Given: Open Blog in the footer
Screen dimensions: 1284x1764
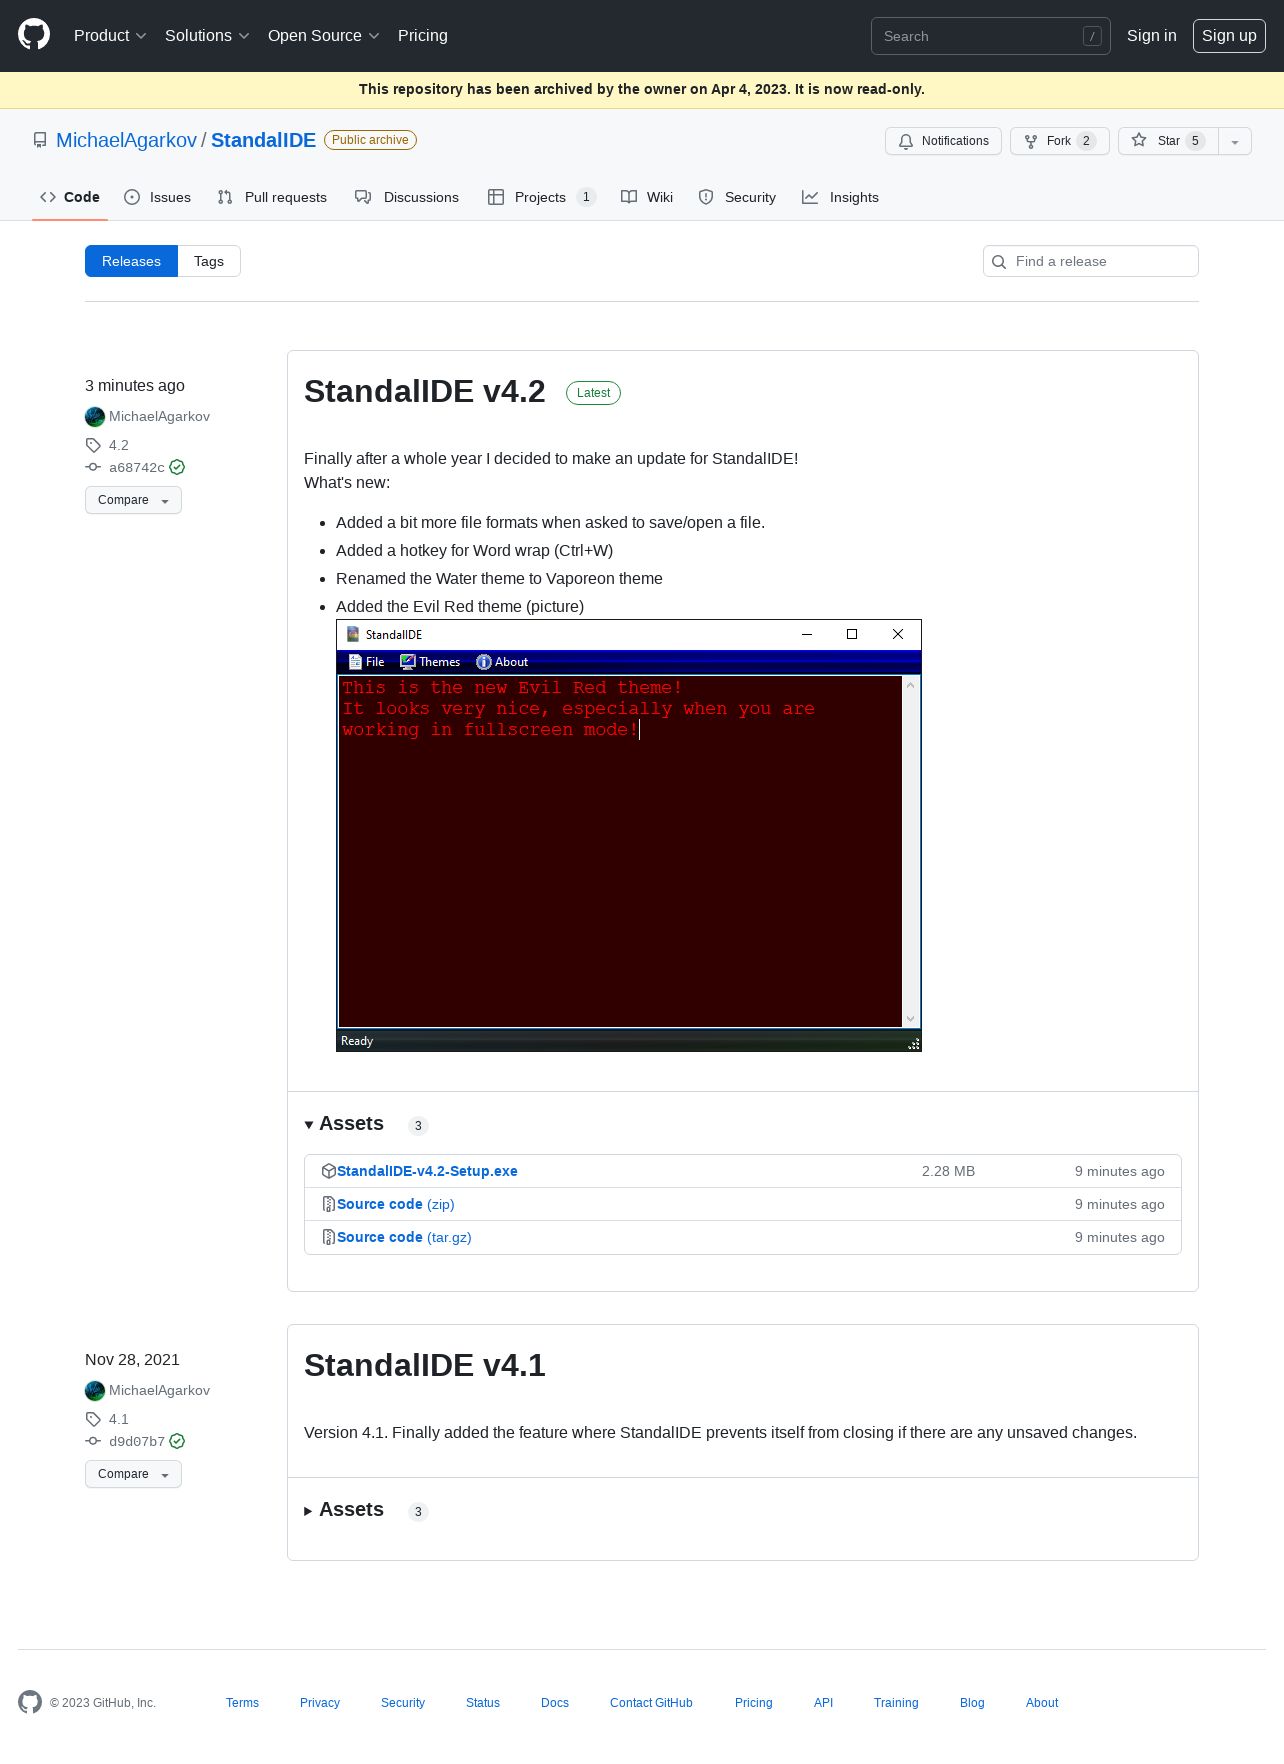Looking at the screenshot, I should pos(972,1703).
